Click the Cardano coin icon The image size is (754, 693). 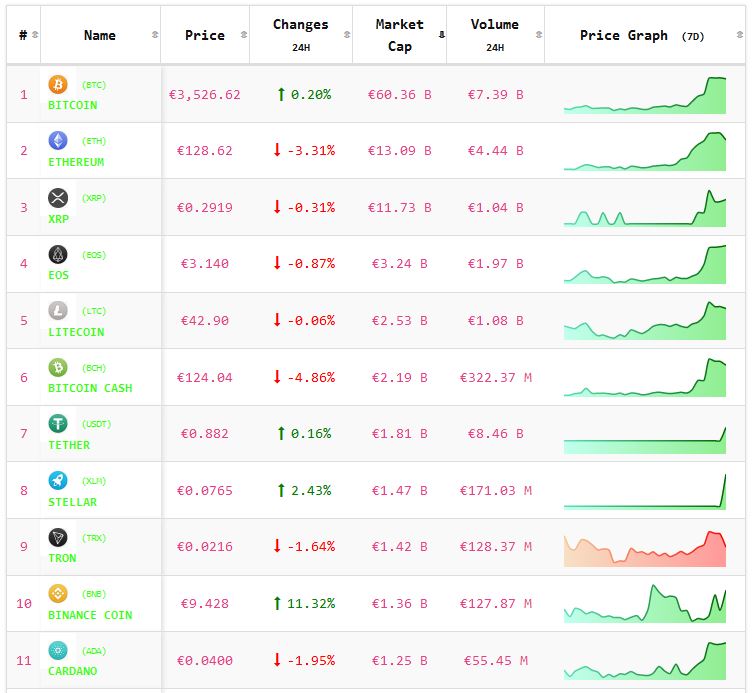pyautogui.click(x=58, y=650)
